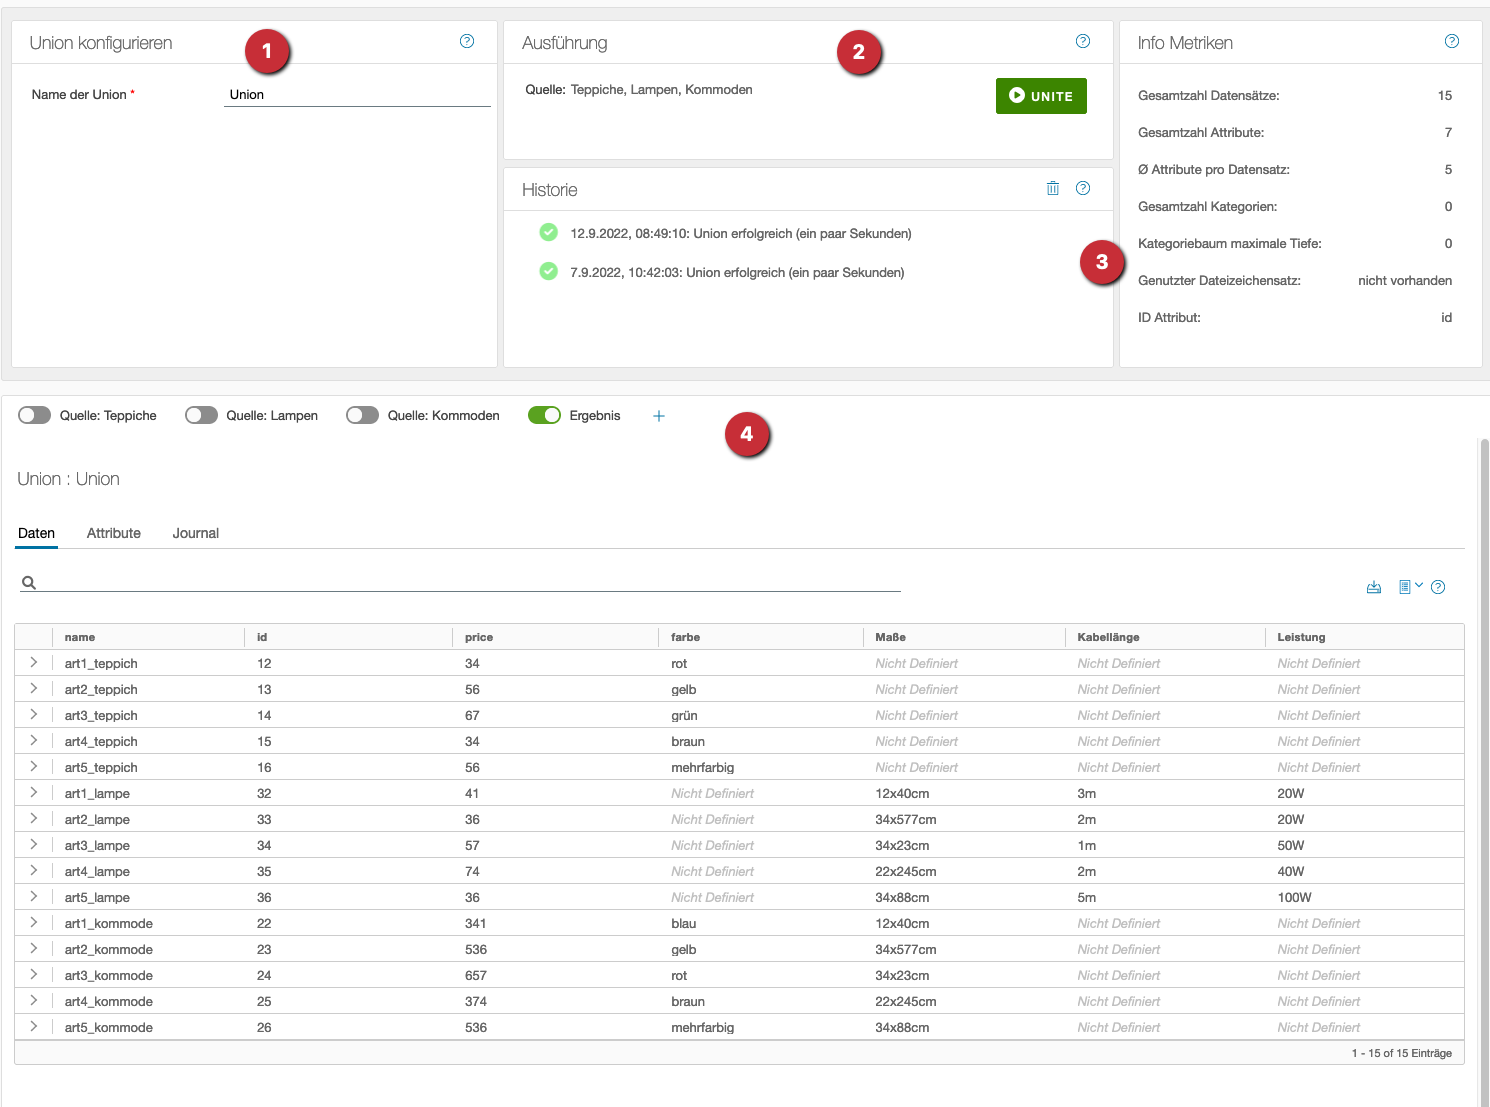Turn off the Ergebnis toggle
This screenshot has height=1107, width=1490.
tap(544, 416)
